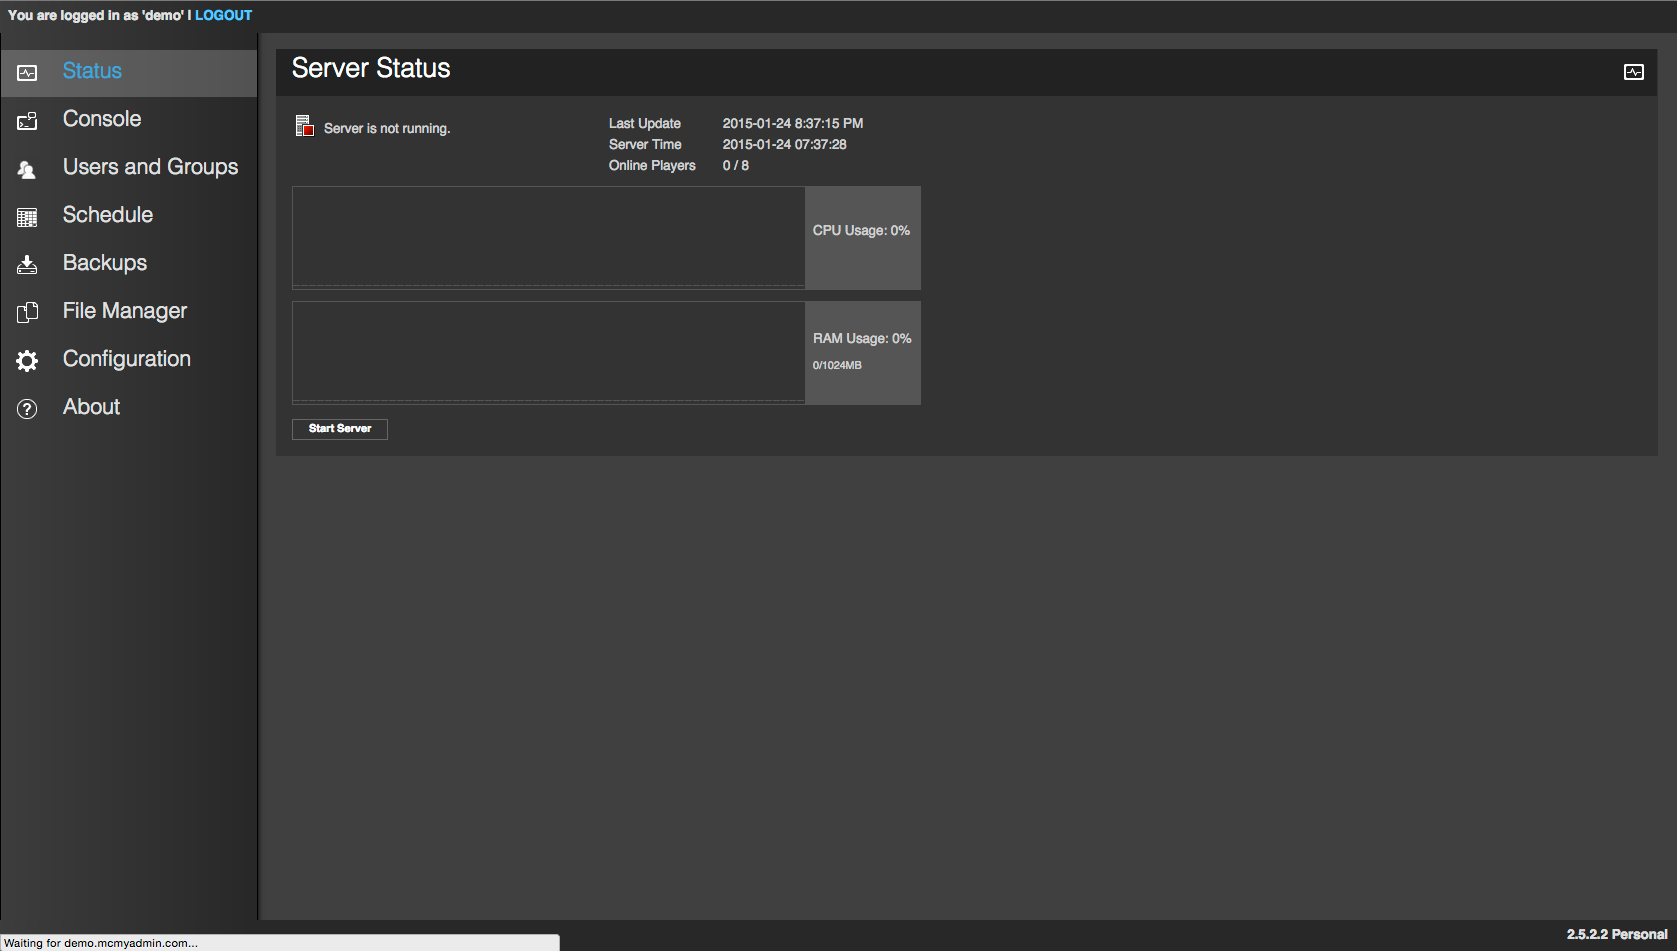Switch to the Configuration page
1677x951 pixels.
click(x=126, y=359)
